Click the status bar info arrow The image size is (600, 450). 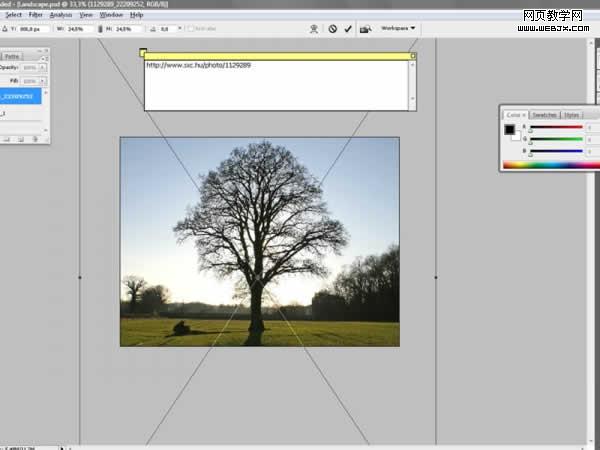coord(62,447)
